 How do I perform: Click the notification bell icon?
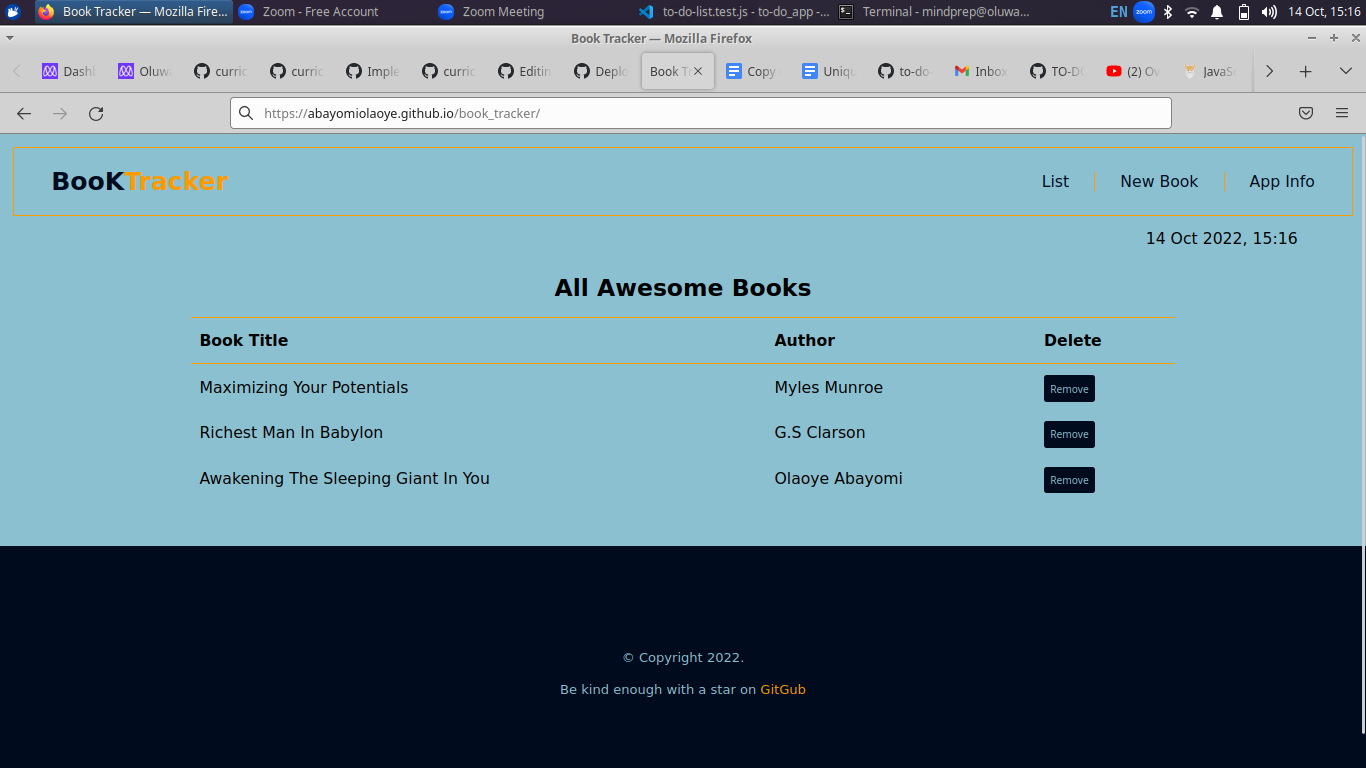pos(1215,12)
